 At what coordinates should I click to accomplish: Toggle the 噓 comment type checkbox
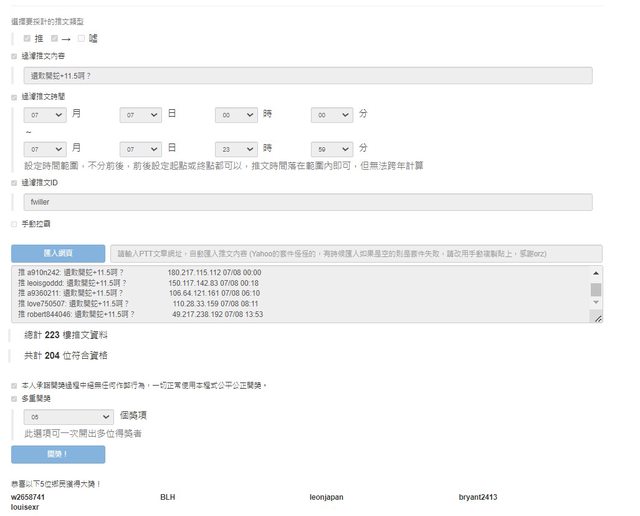(81, 38)
